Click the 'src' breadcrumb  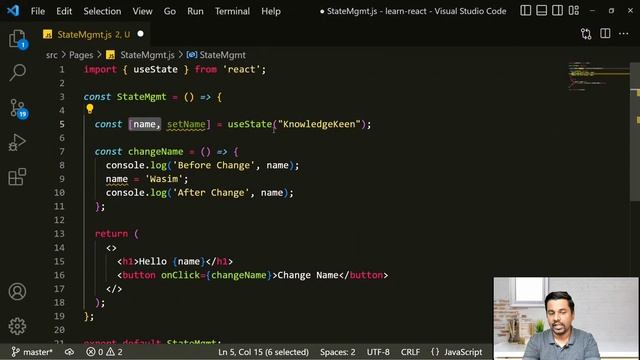pyautogui.click(x=51, y=55)
